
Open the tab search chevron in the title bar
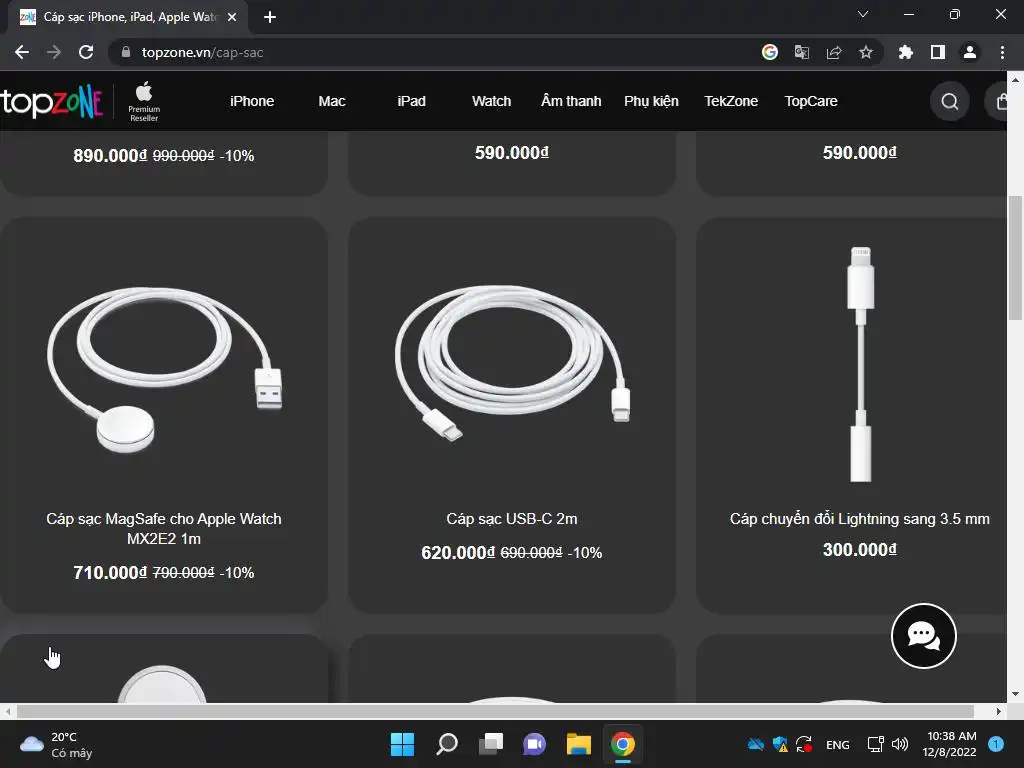point(863,14)
